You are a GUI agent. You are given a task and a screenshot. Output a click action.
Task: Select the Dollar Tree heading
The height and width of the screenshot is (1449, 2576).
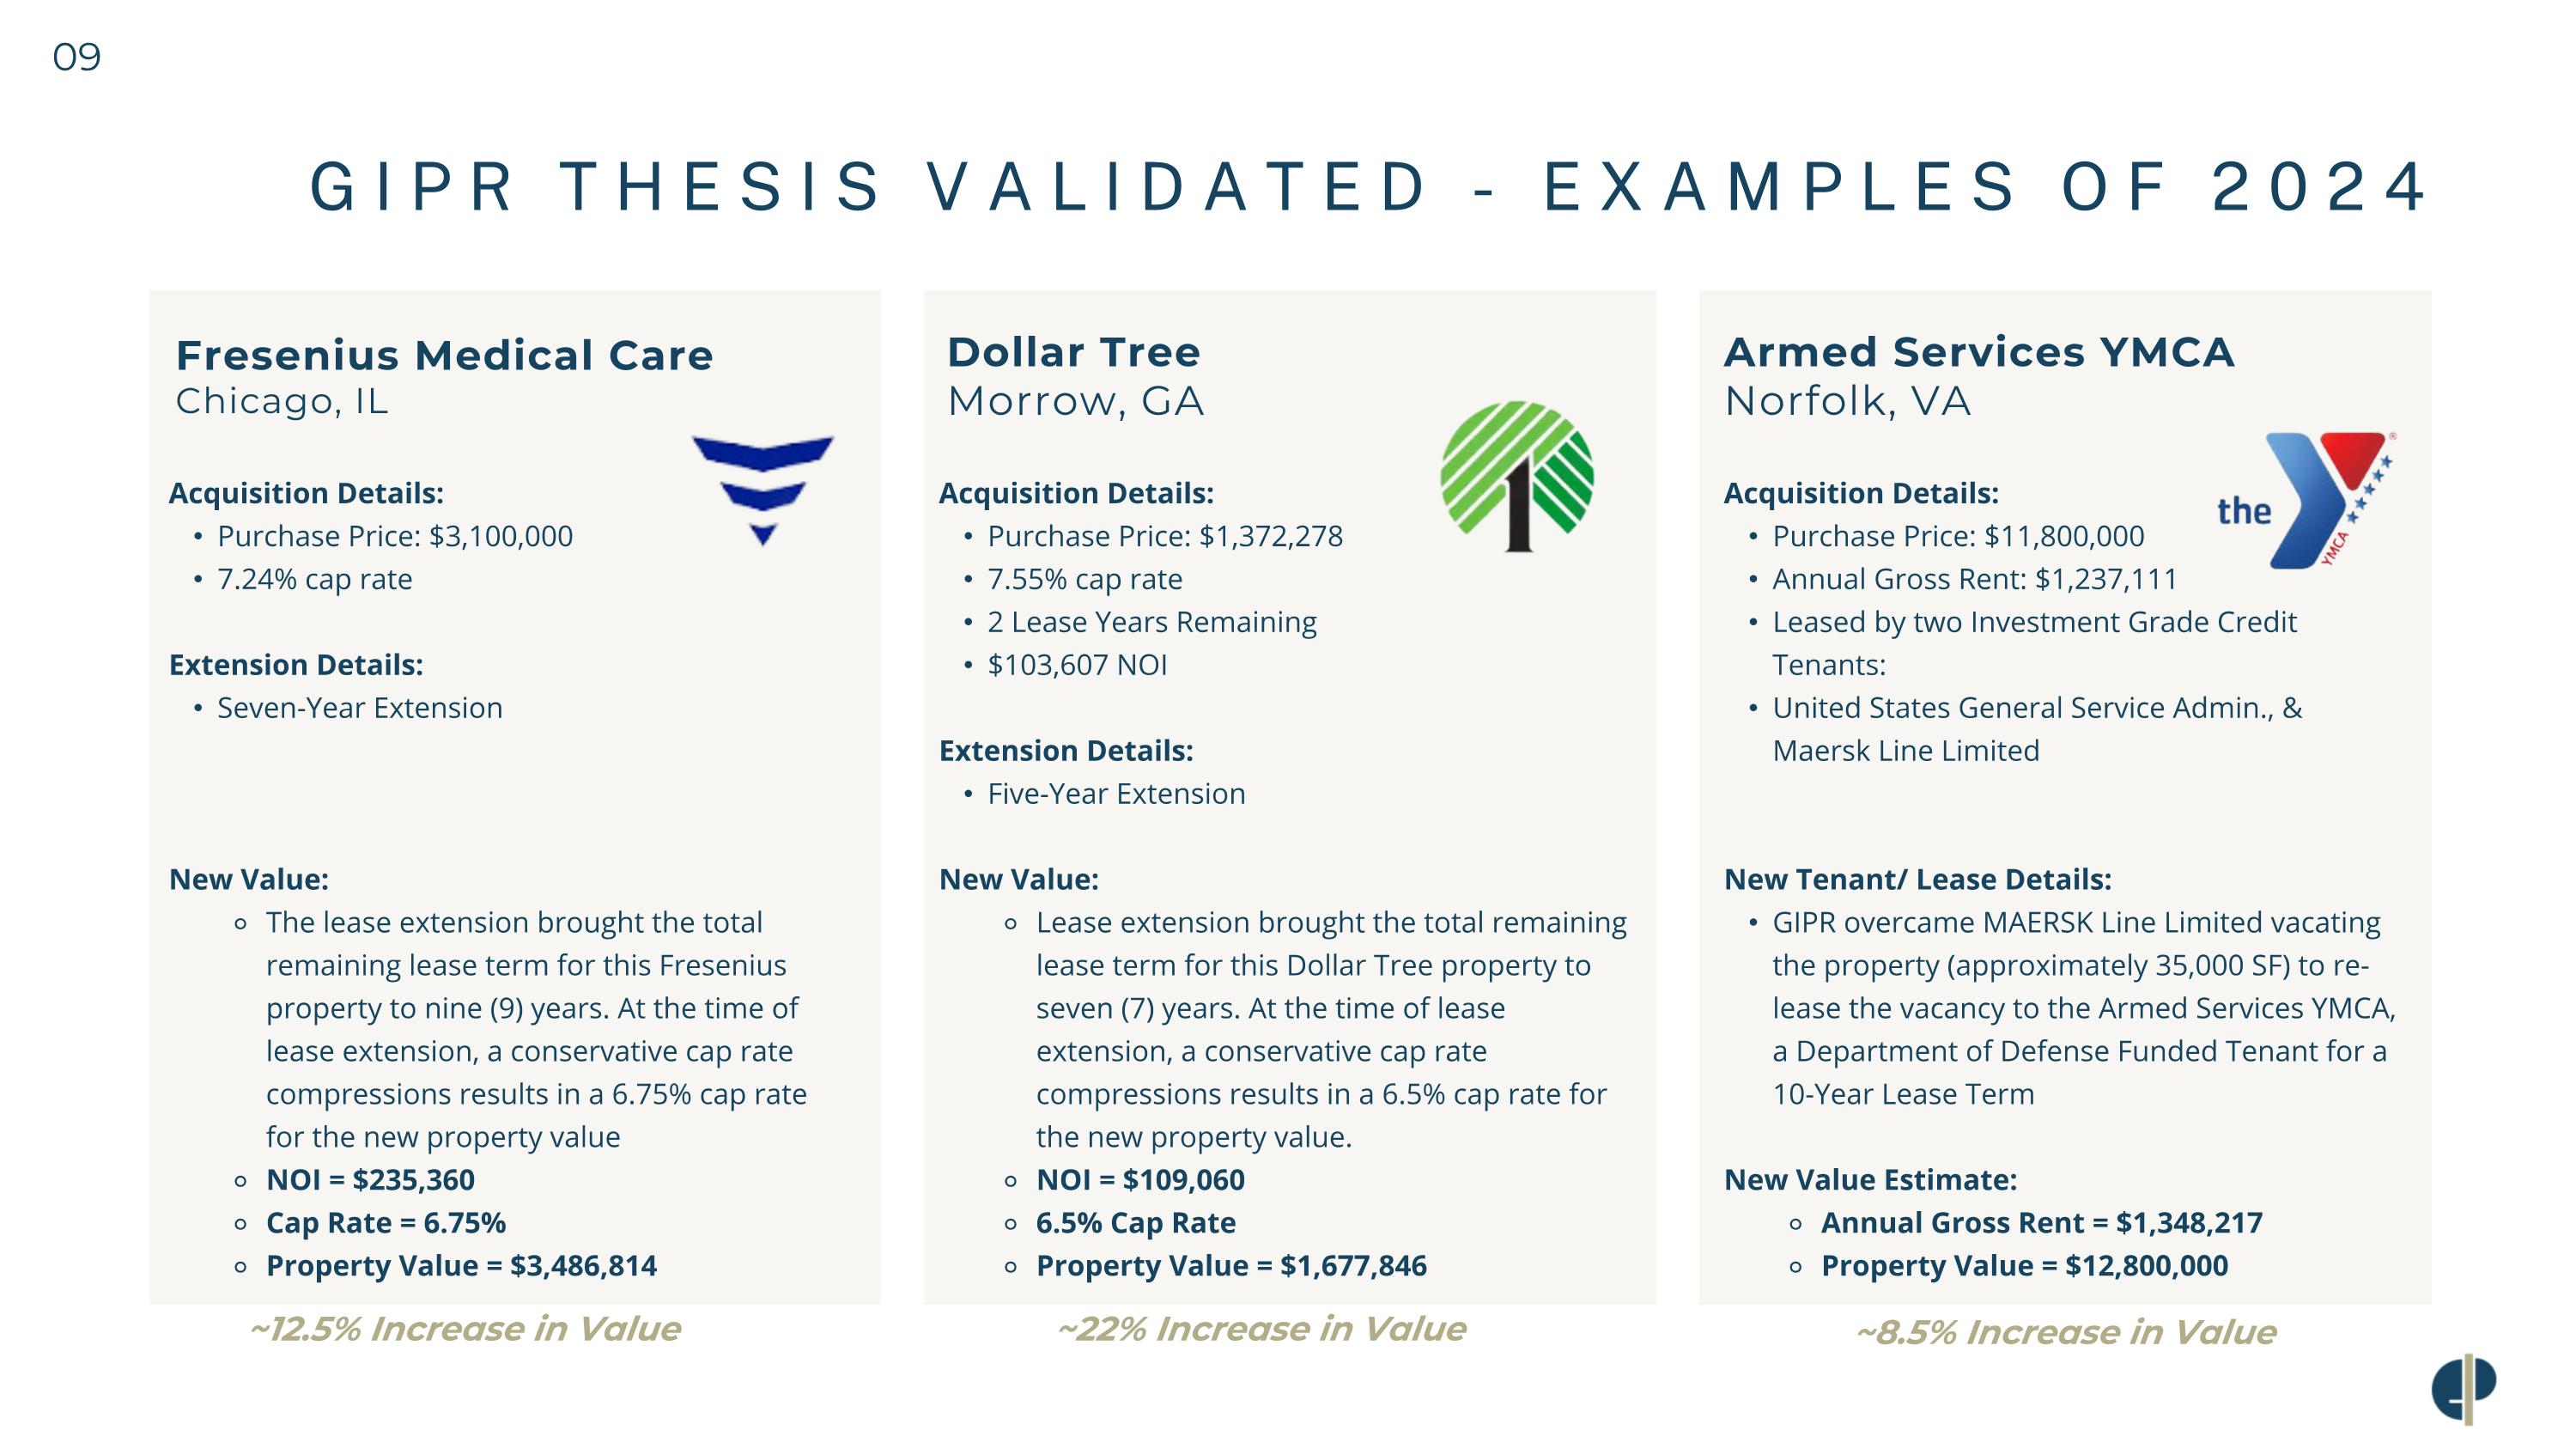coord(1073,352)
